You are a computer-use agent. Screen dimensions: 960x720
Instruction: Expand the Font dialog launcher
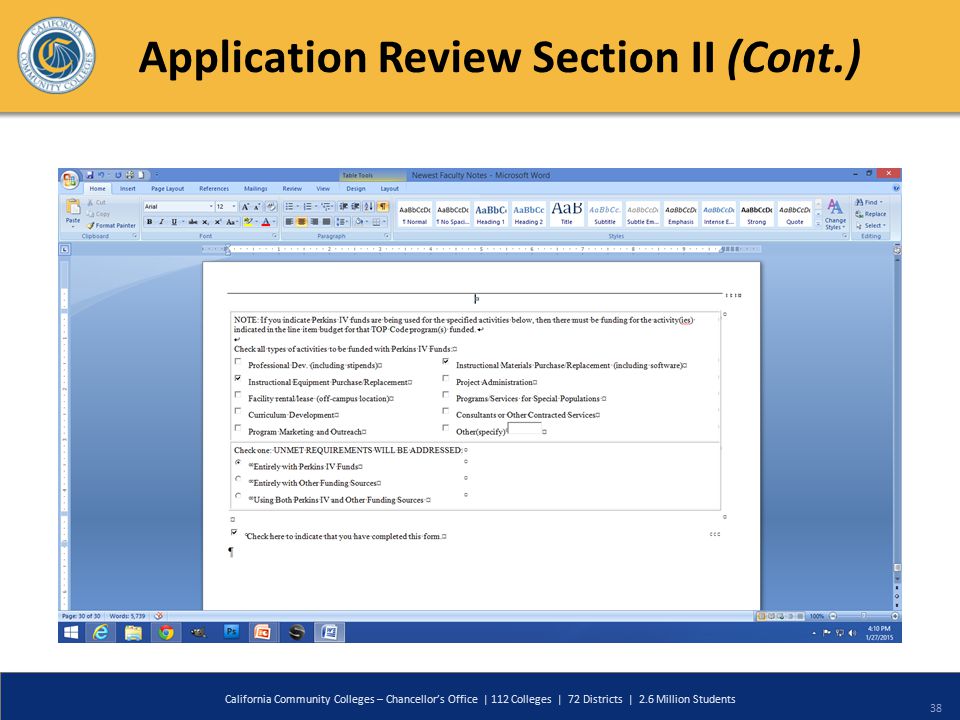pos(274,236)
